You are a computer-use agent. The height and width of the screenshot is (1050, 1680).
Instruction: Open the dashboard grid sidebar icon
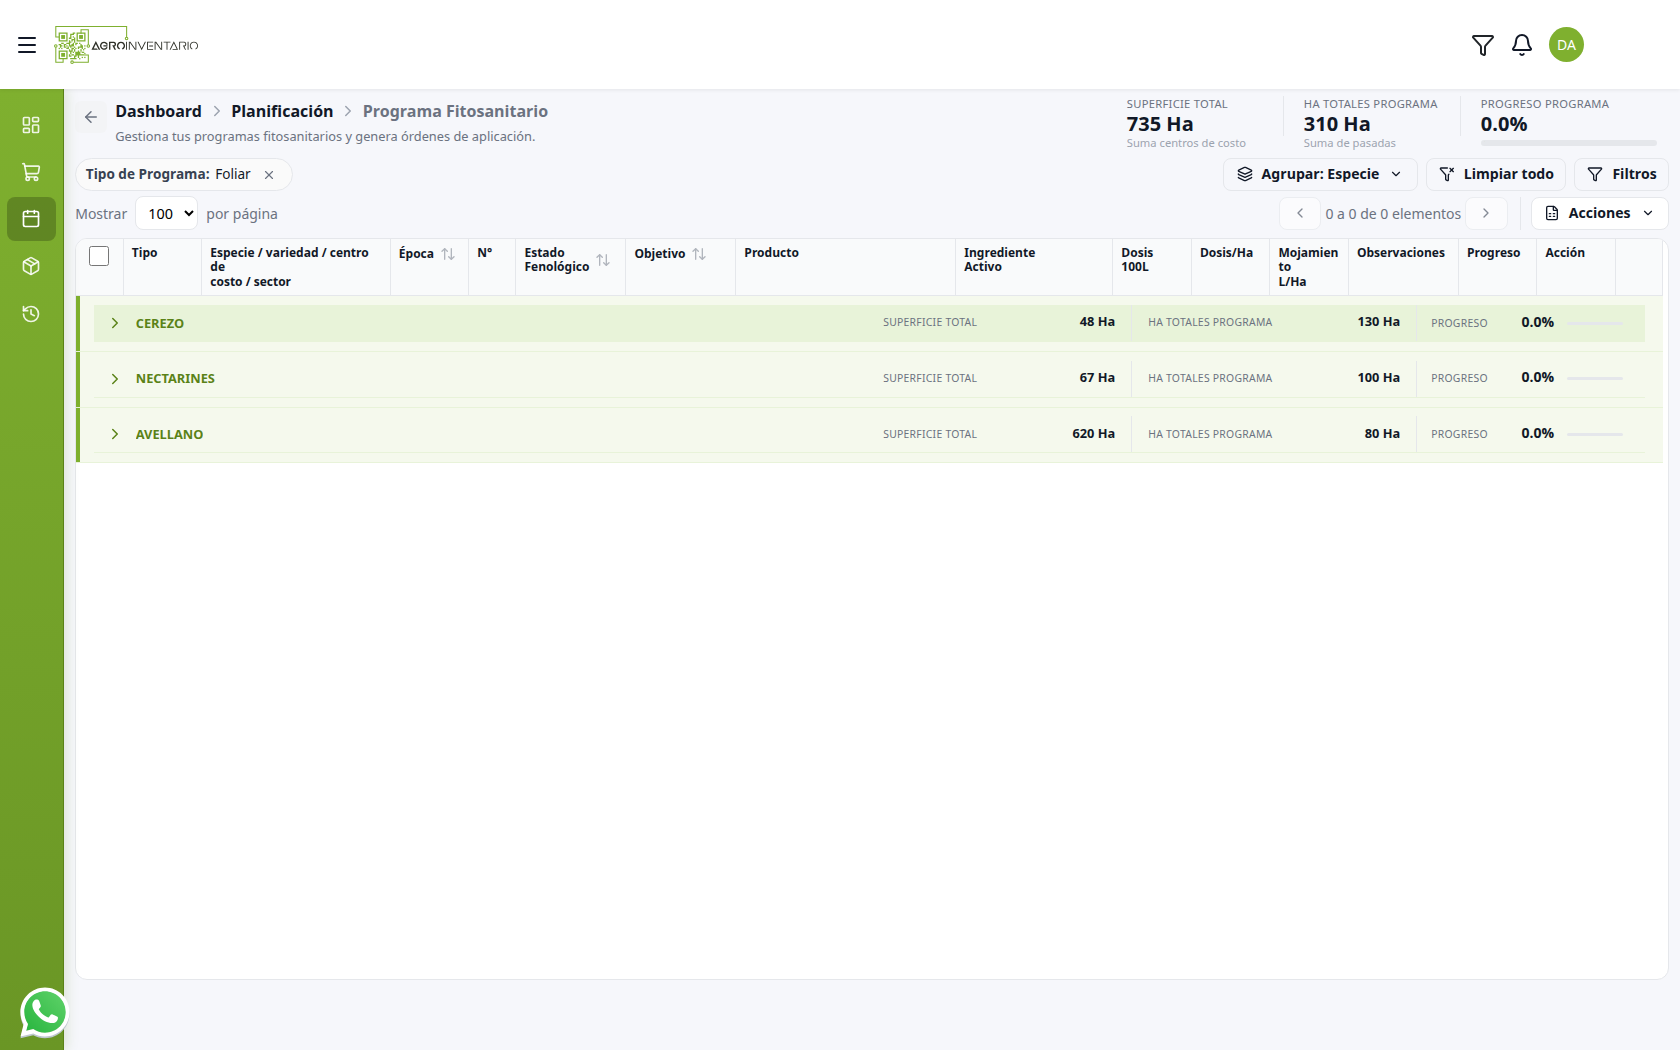click(31, 125)
